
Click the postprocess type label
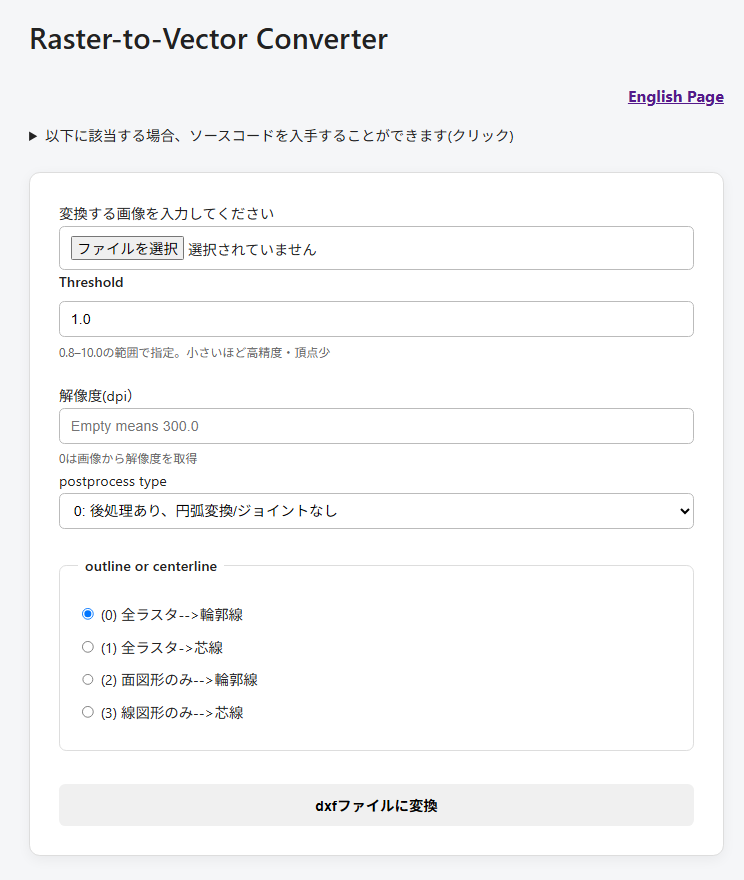pyautogui.click(x=113, y=482)
